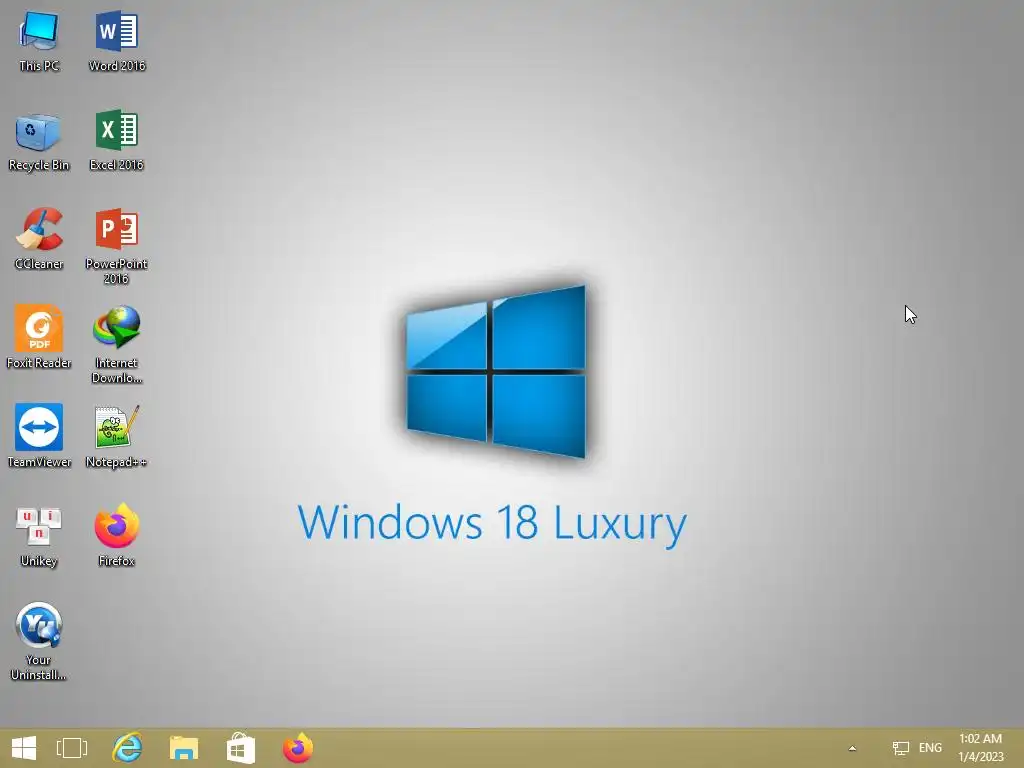The width and height of the screenshot is (1024, 768).
Task: Expand the hidden system tray icons arrow
Action: coord(852,748)
